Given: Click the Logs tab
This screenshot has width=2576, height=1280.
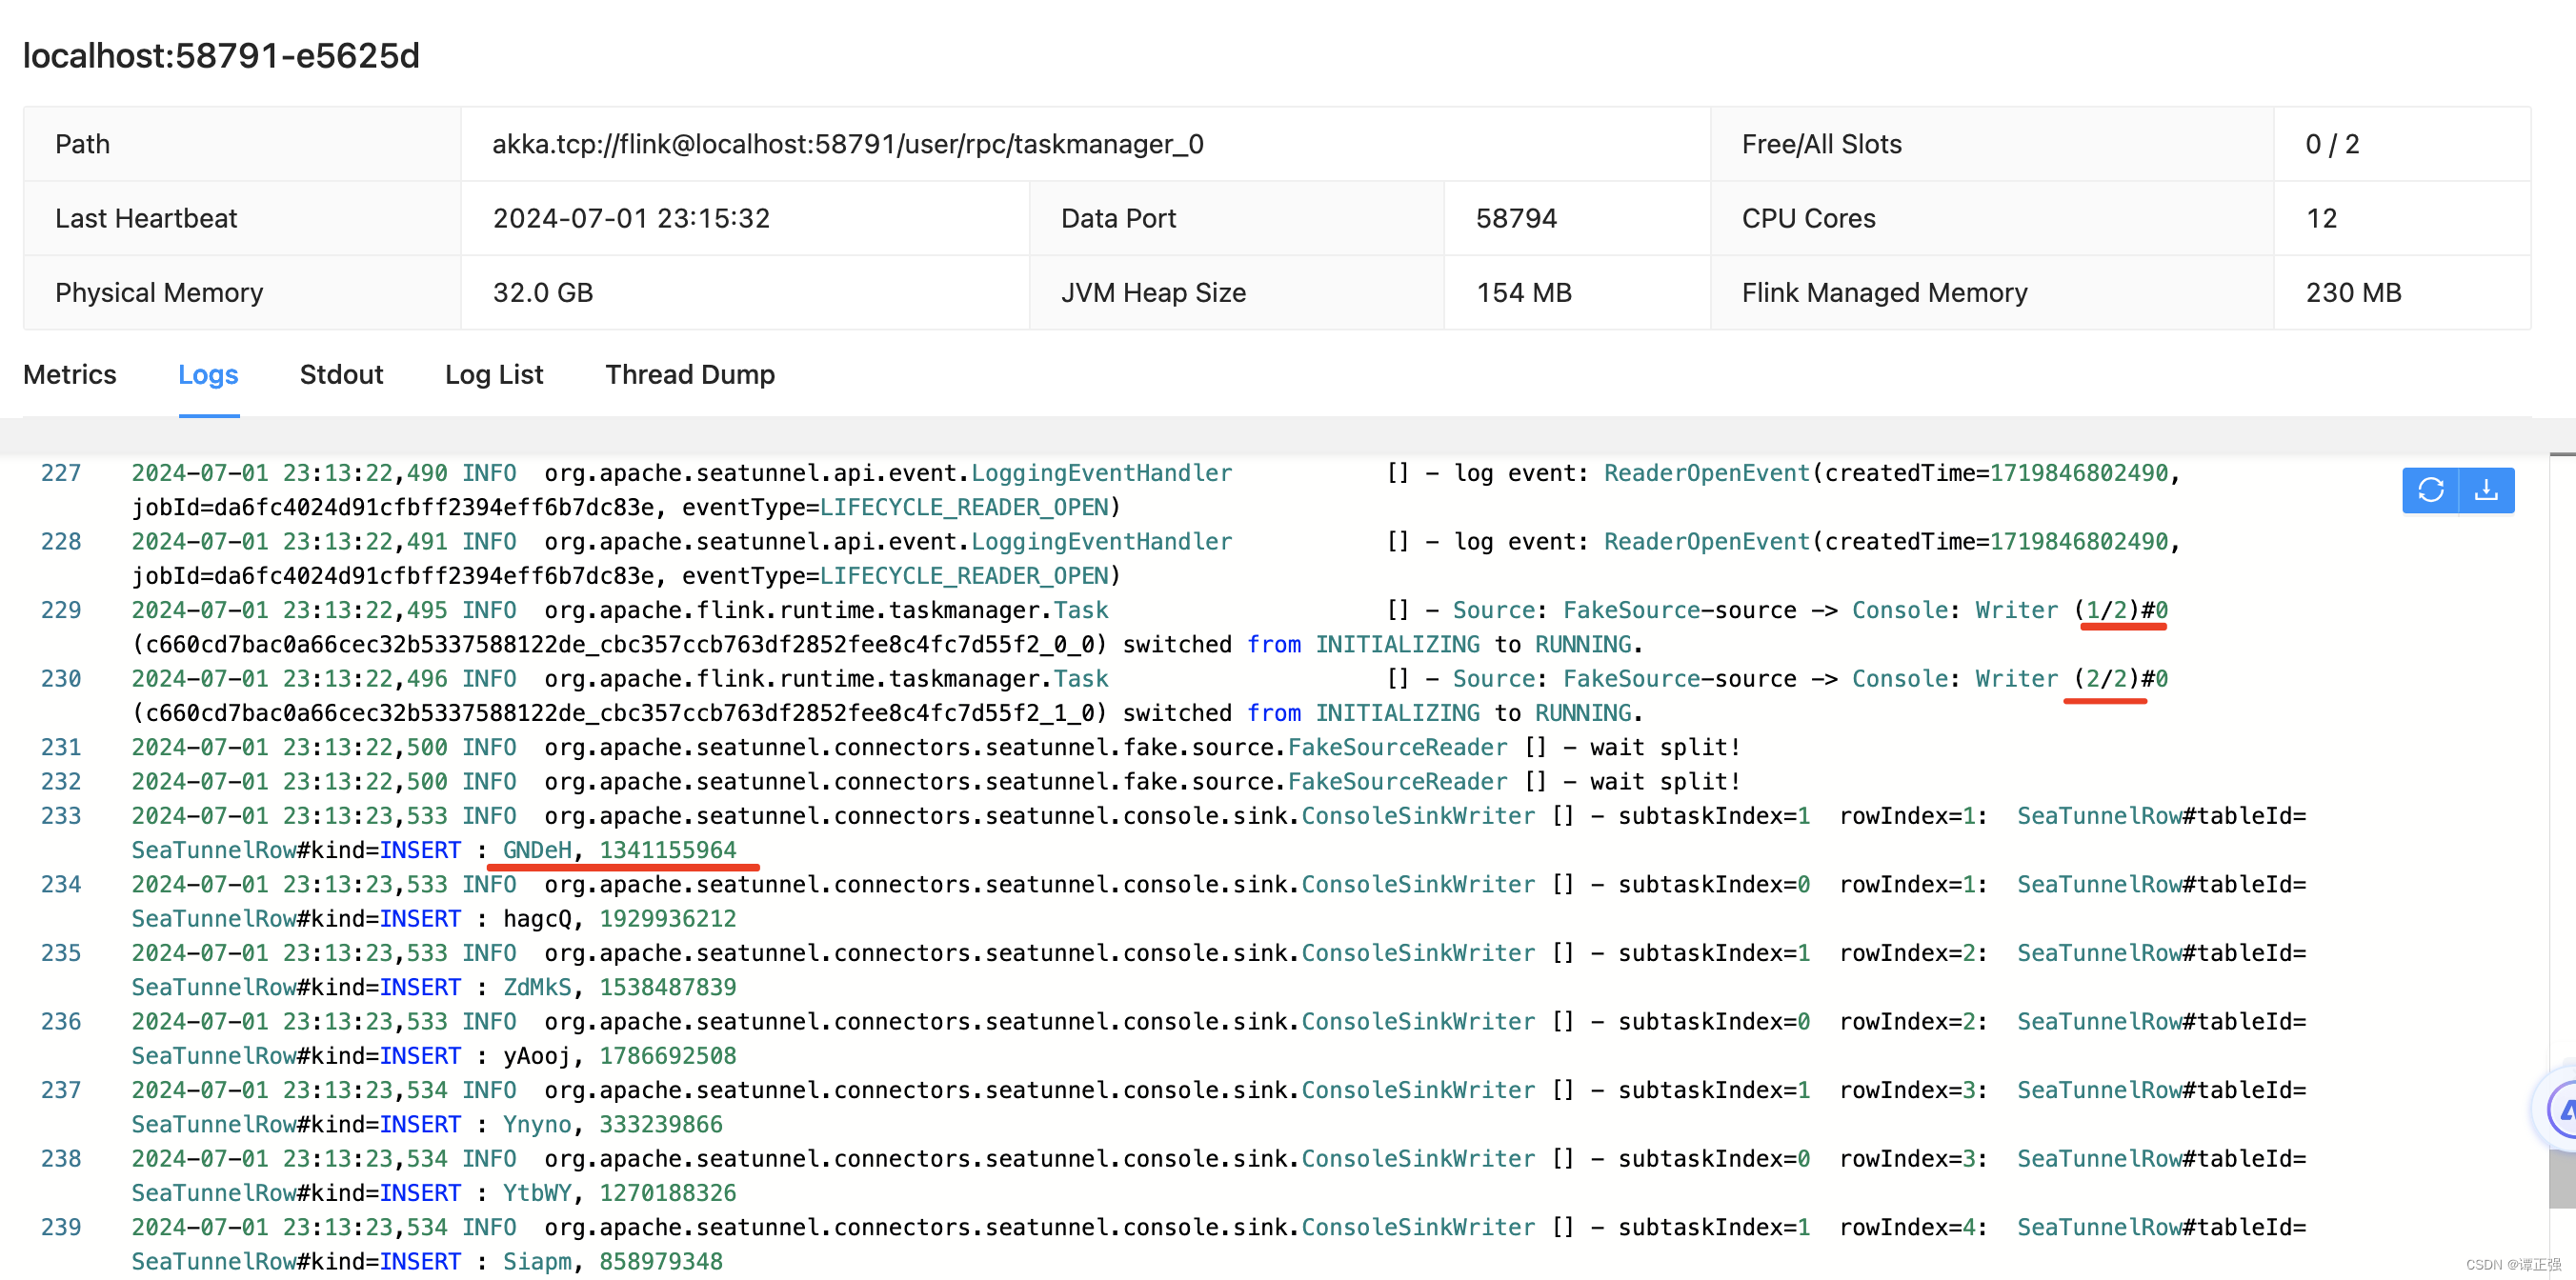Looking at the screenshot, I should point(207,374).
